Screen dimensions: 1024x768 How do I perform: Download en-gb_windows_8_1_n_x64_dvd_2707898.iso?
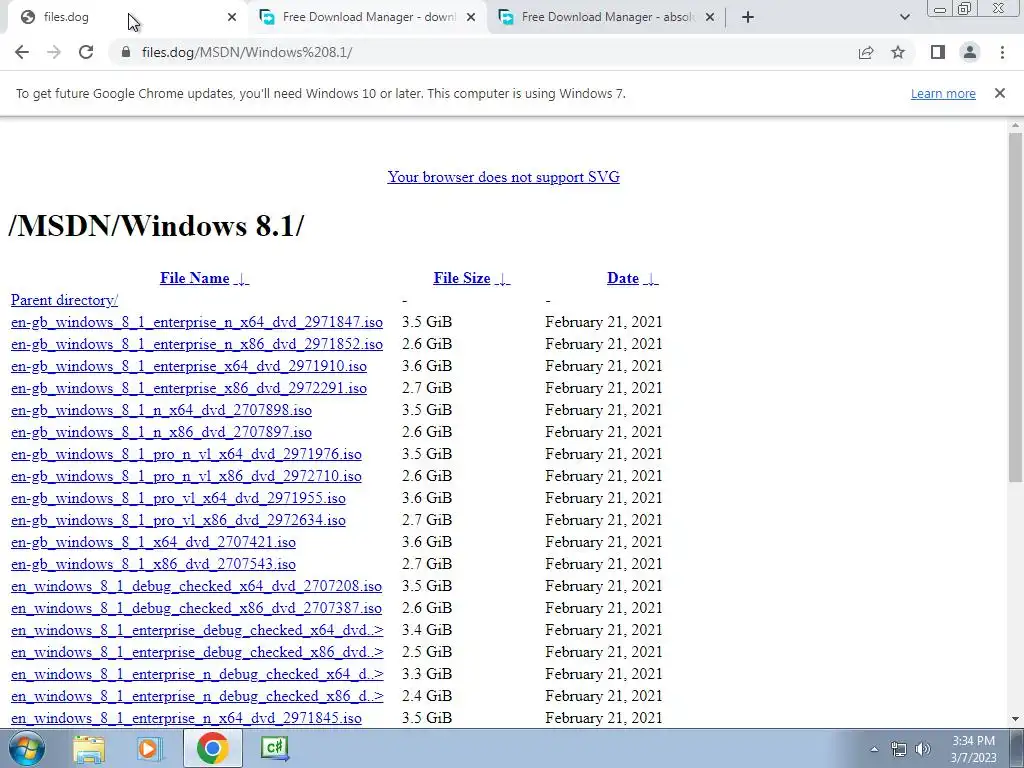[x=161, y=410]
